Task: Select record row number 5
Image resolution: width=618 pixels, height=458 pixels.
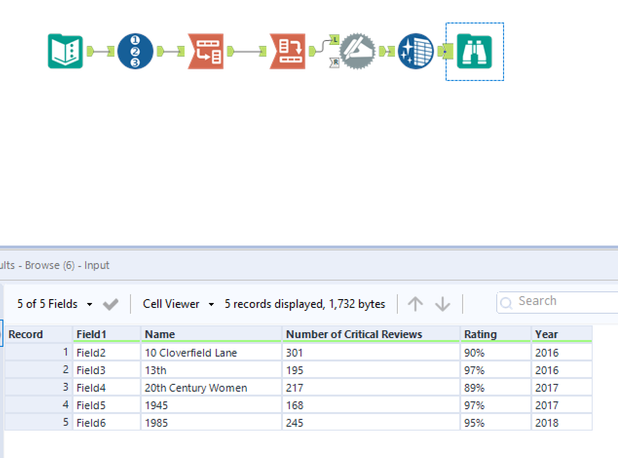Action: coord(39,423)
